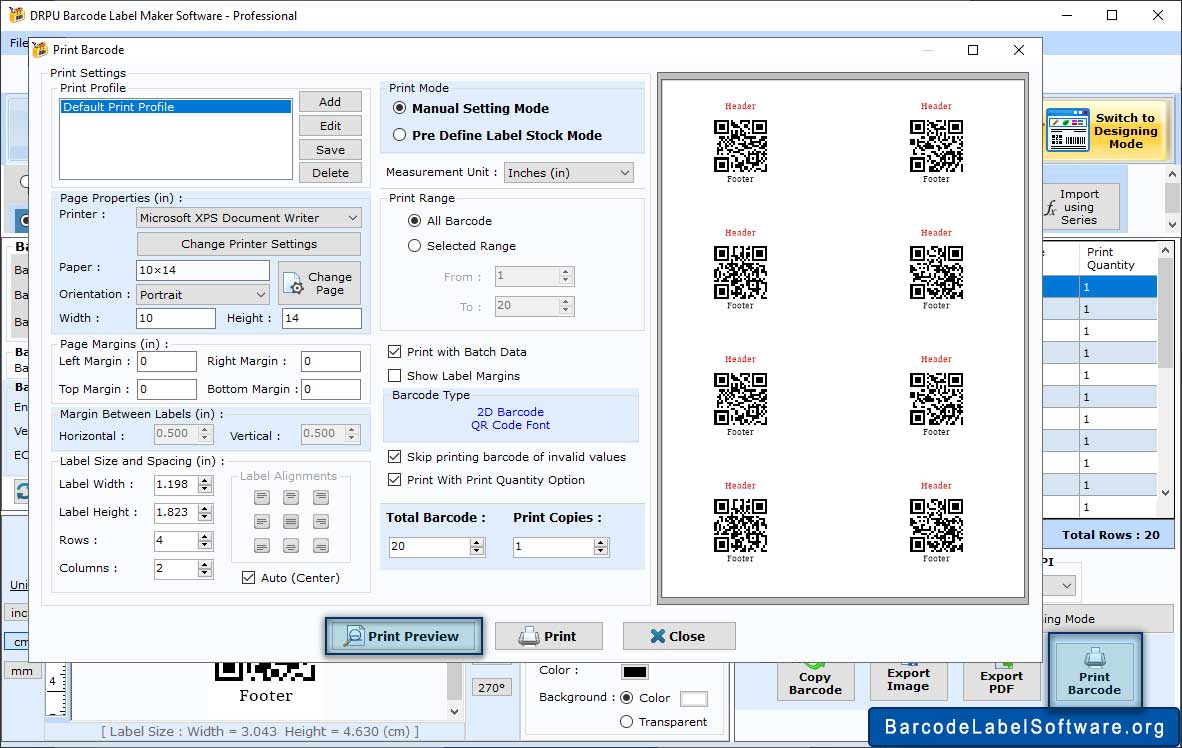Select center-middle label alignment icon
Viewport: 1182px width, 748px height.
(x=291, y=522)
